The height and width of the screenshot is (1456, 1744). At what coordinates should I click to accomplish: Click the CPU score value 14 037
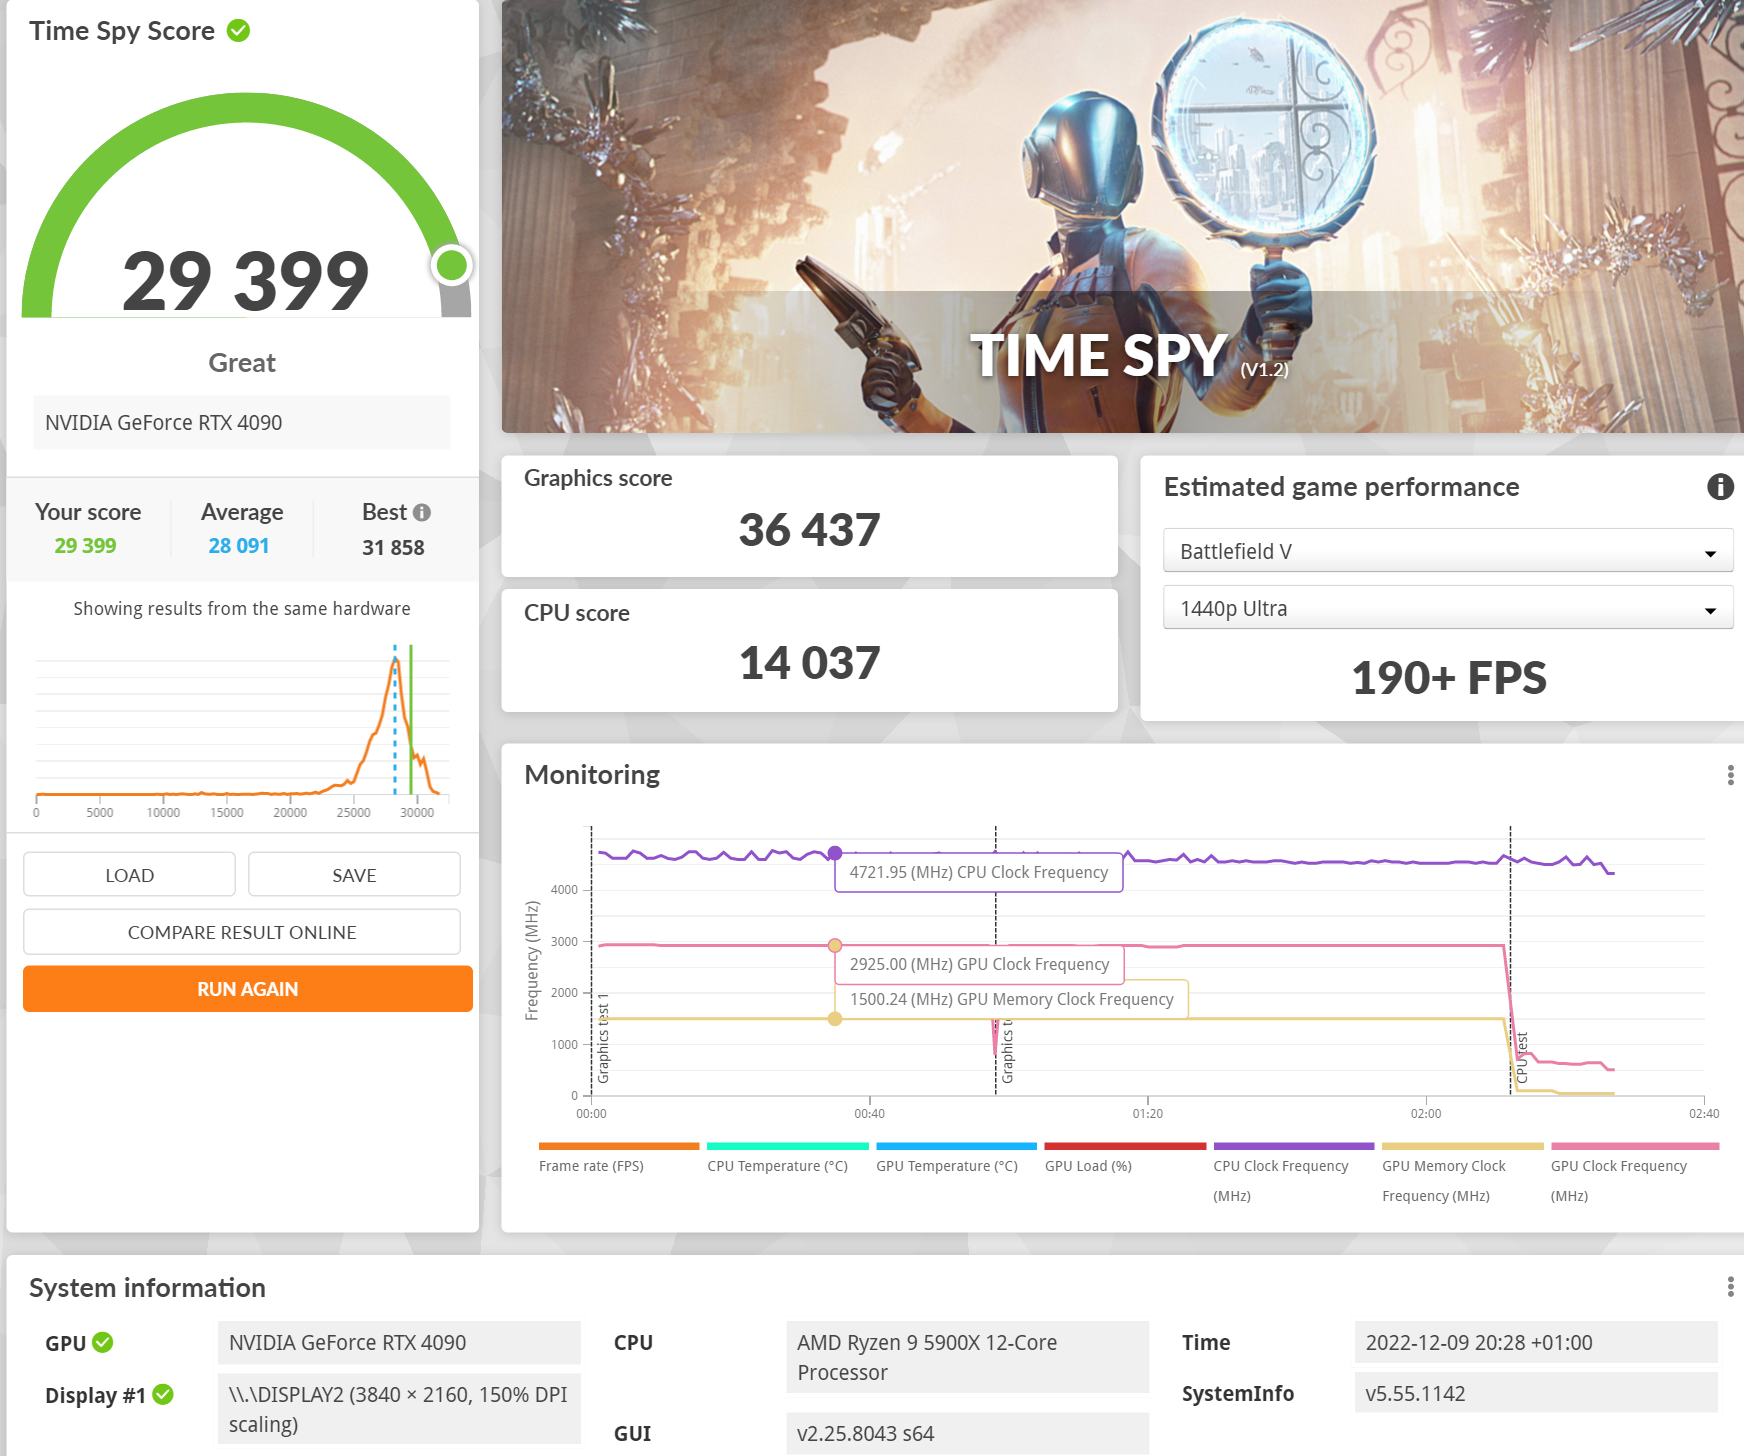809,663
